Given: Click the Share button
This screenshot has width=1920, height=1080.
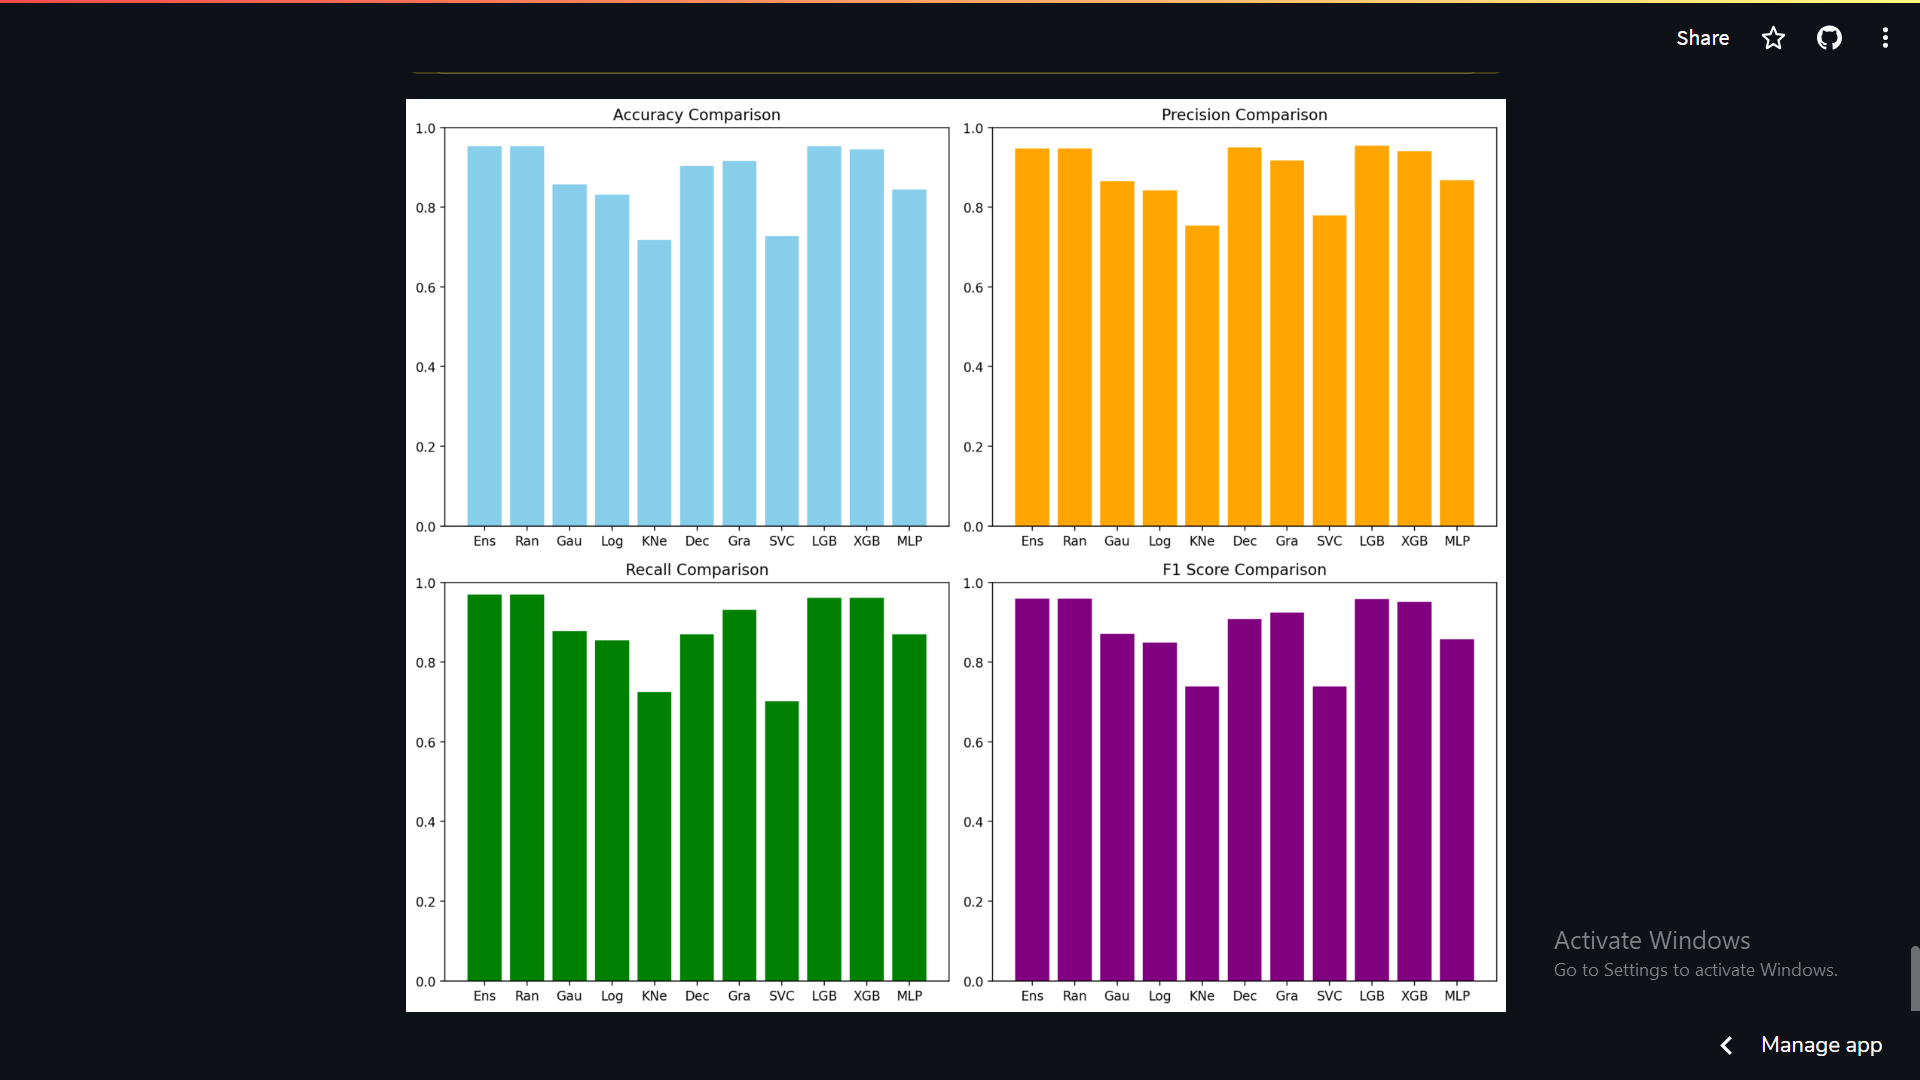Looking at the screenshot, I should tap(1702, 38).
